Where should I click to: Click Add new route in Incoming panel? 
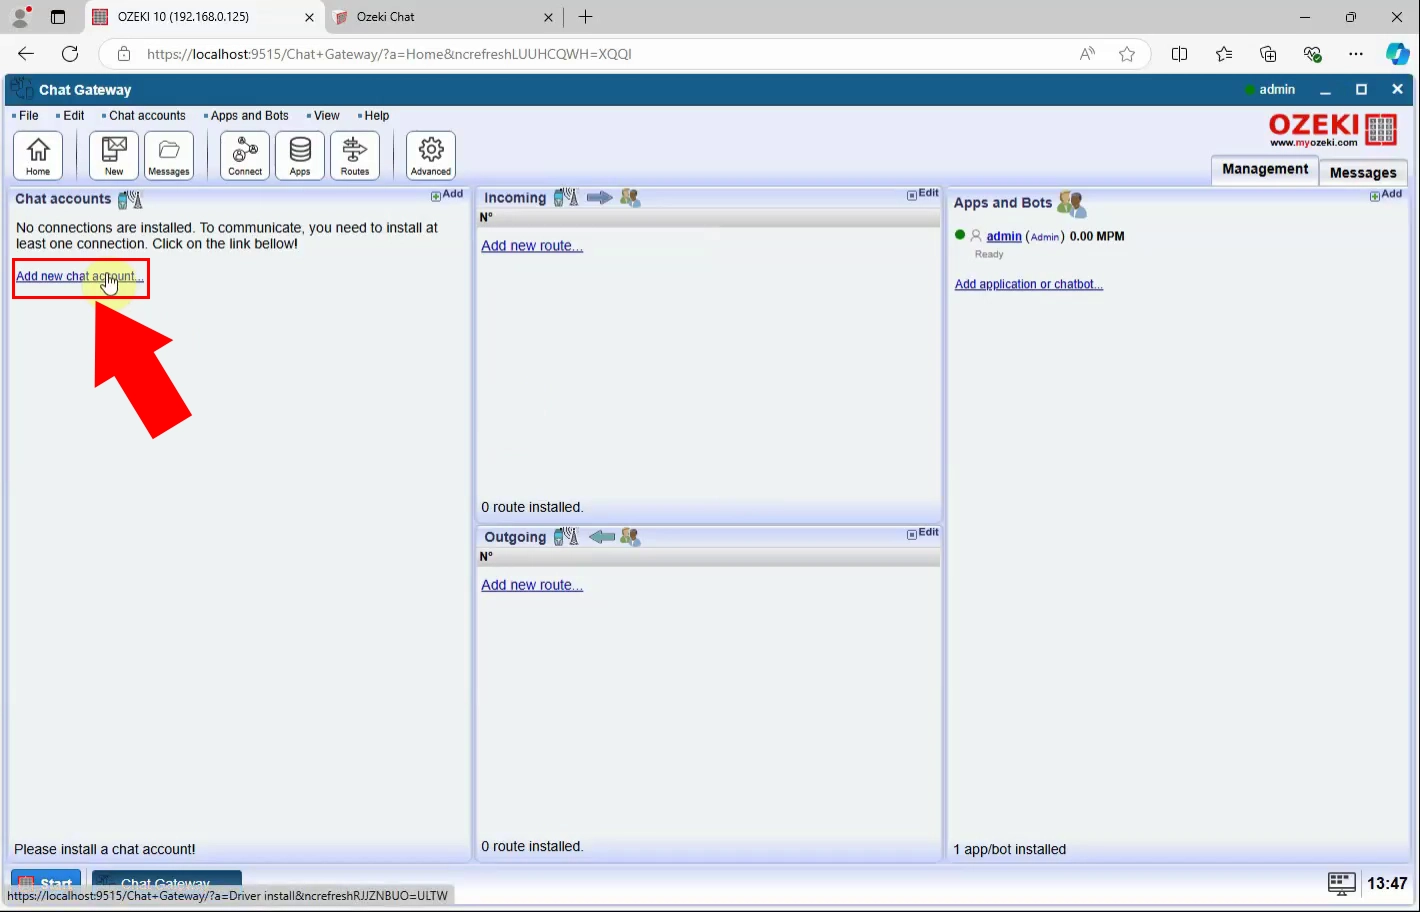coord(532,246)
